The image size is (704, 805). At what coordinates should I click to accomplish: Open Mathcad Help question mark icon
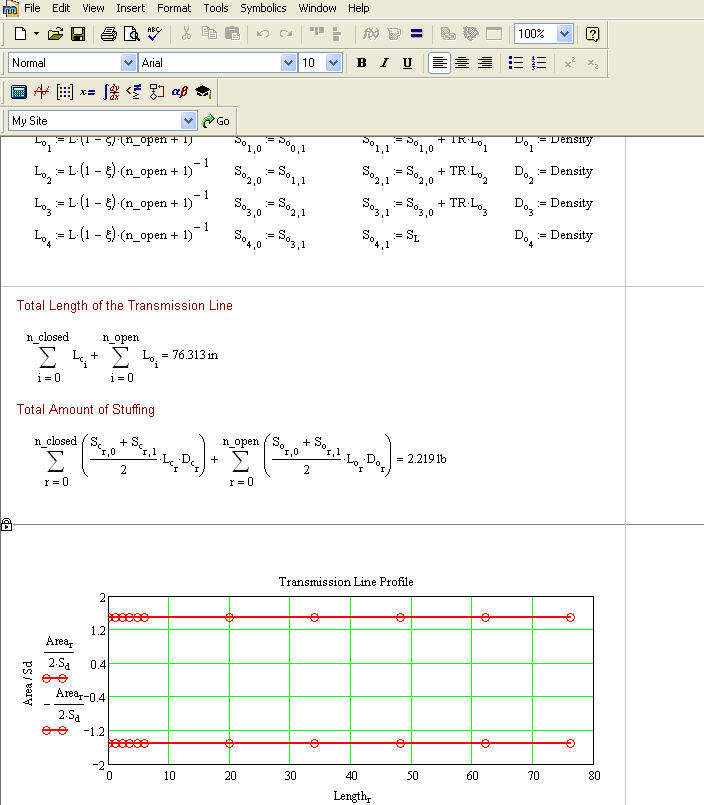(x=592, y=34)
